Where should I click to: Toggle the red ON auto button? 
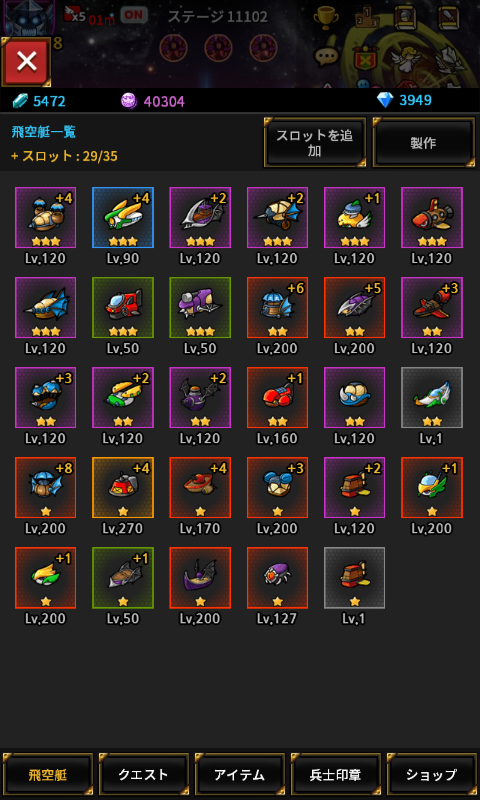click(134, 15)
